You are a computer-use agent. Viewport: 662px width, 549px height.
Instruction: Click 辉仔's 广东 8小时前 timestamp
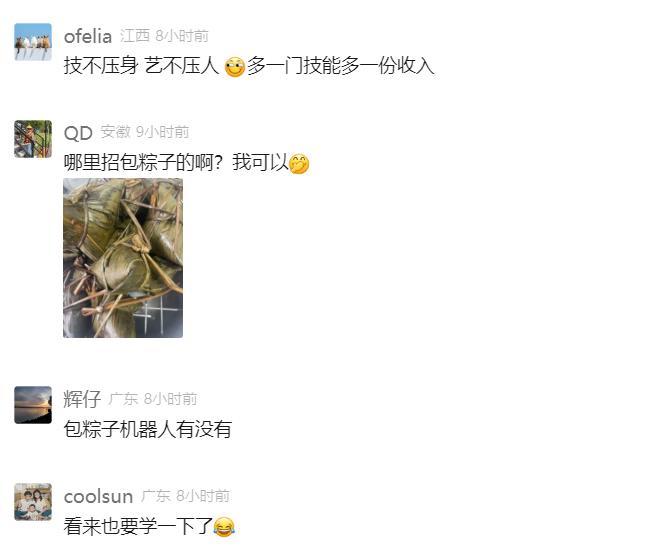coord(153,399)
